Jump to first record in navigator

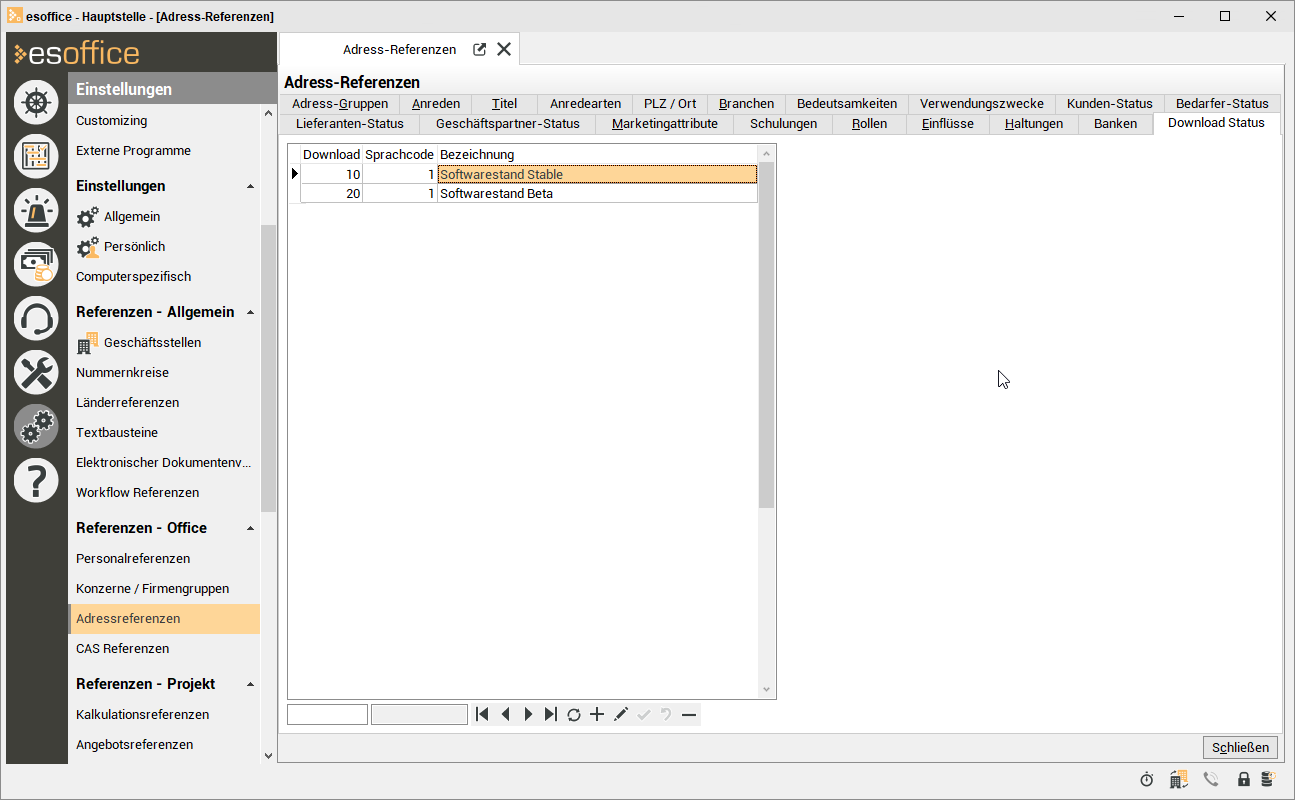(482, 714)
